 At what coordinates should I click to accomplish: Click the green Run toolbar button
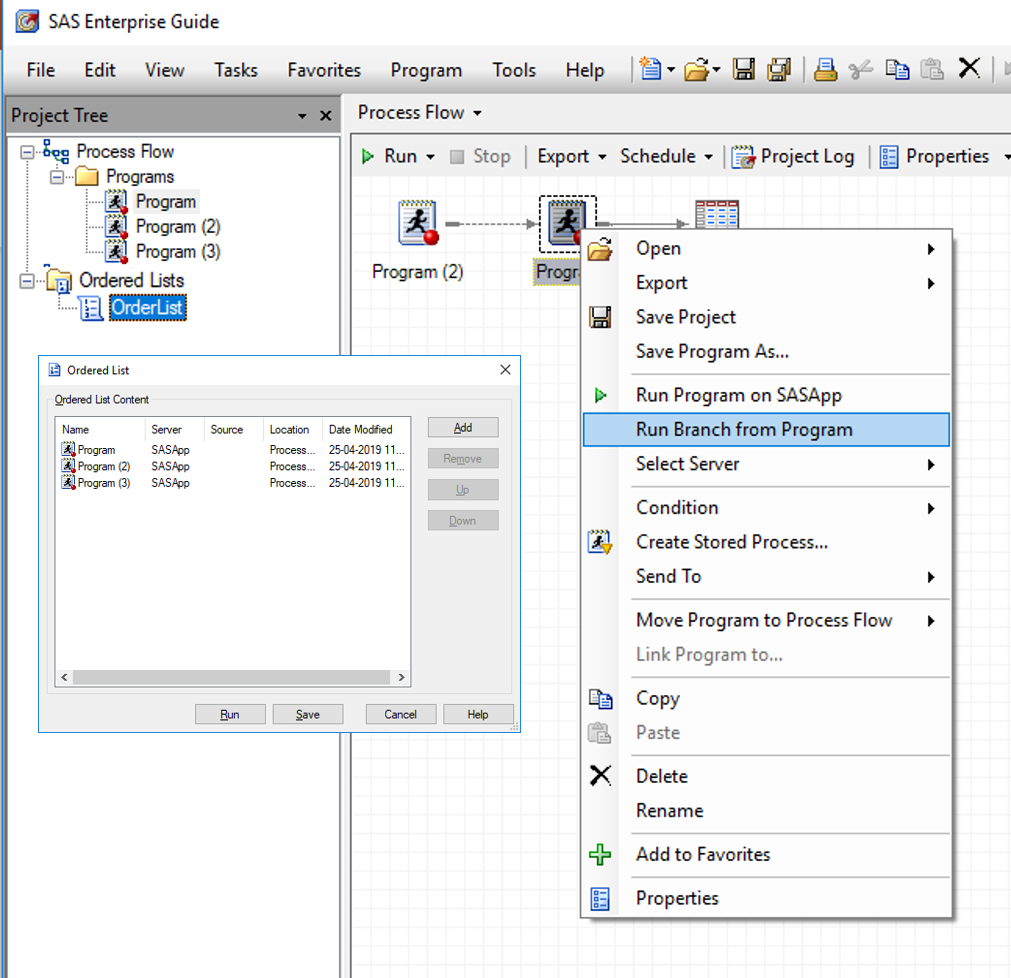pyautogui.click(x=389, y=156)
